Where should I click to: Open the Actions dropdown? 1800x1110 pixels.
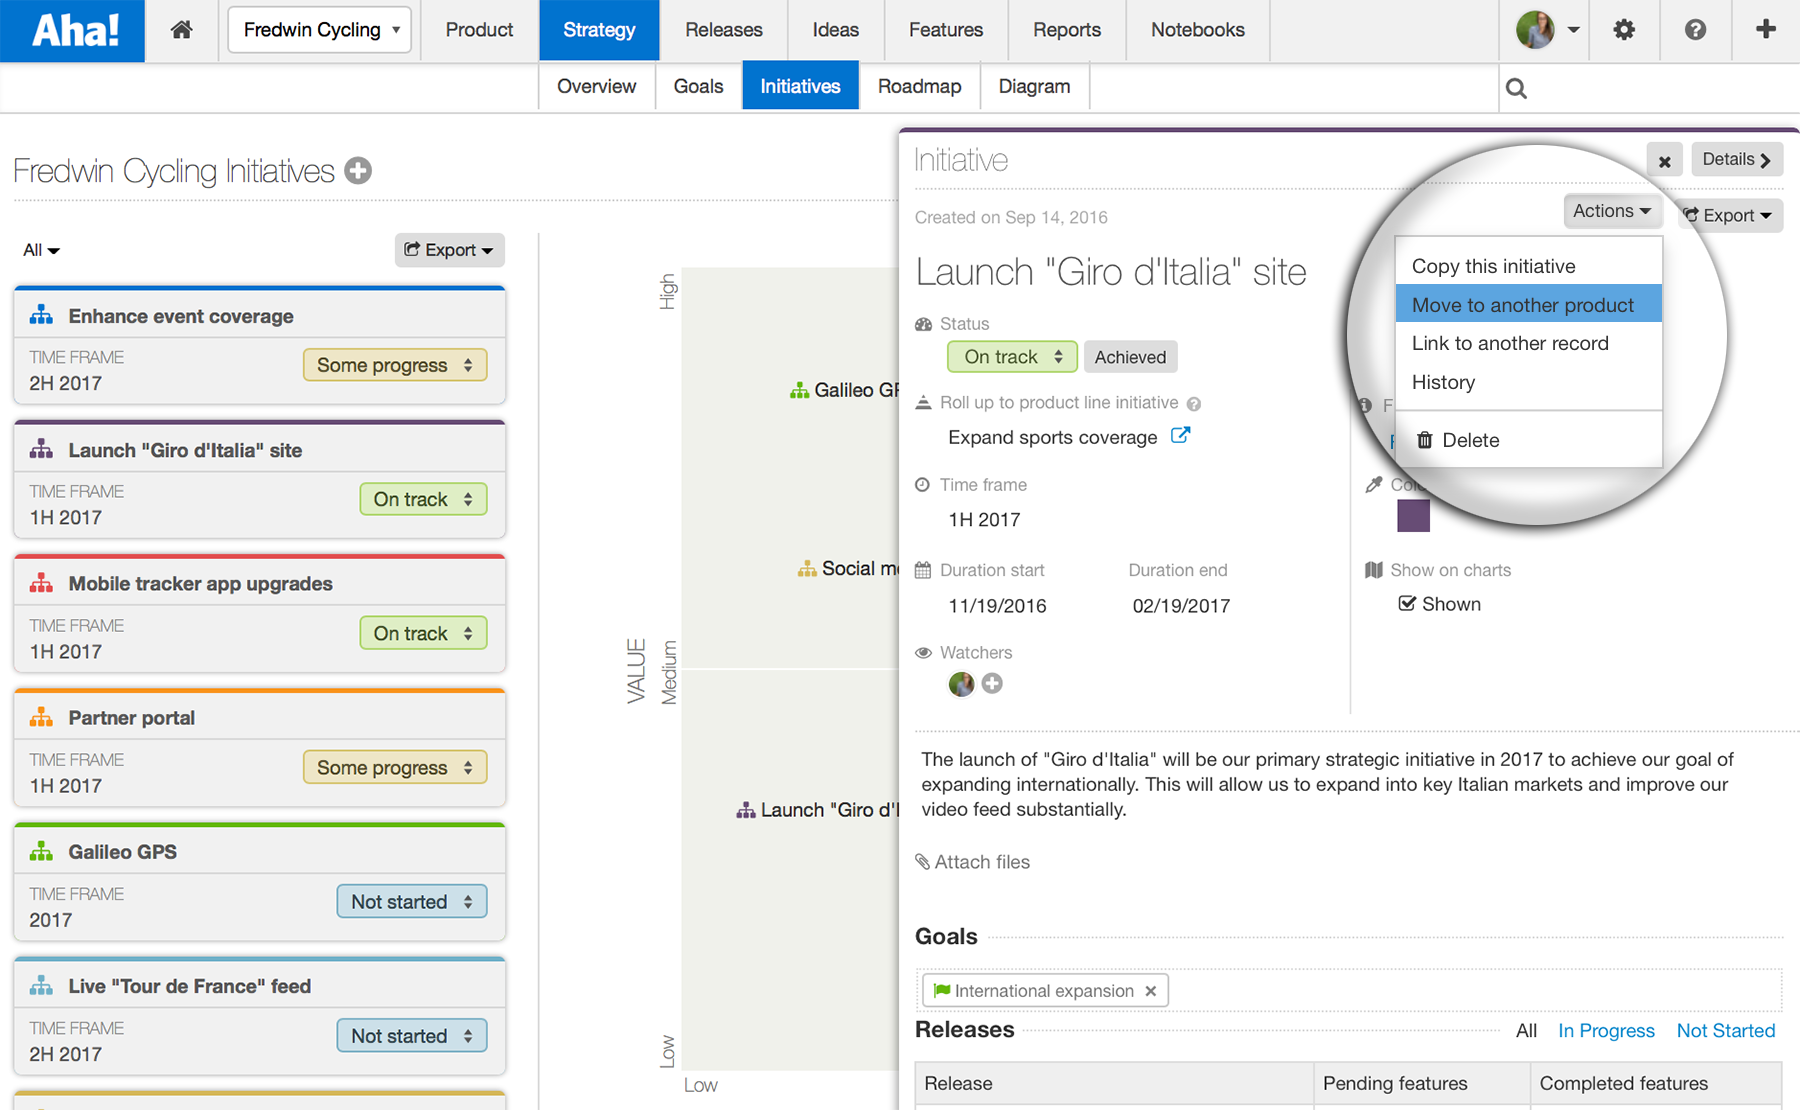pos(1611,211)
